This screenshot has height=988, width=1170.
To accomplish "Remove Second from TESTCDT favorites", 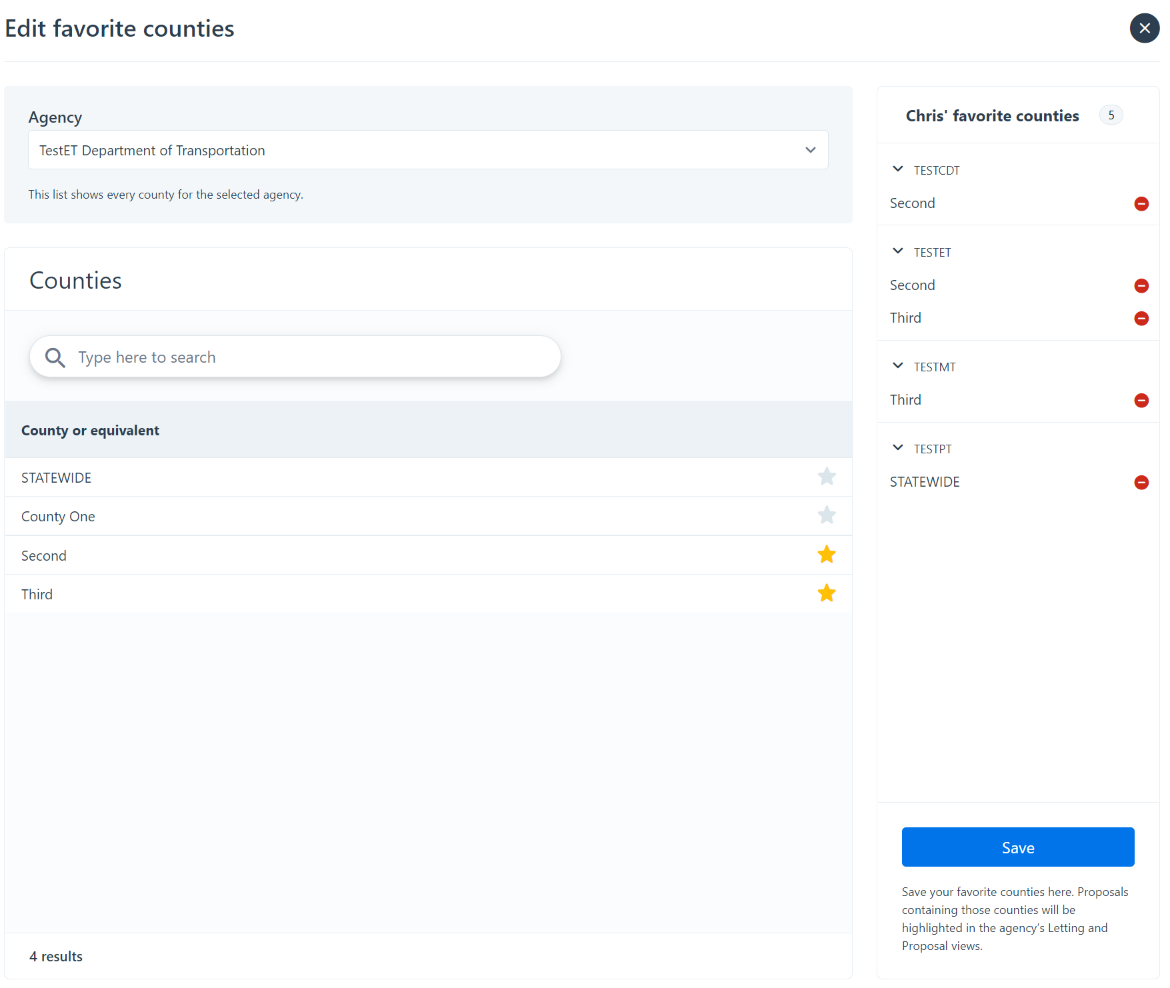I will 1141,204.
